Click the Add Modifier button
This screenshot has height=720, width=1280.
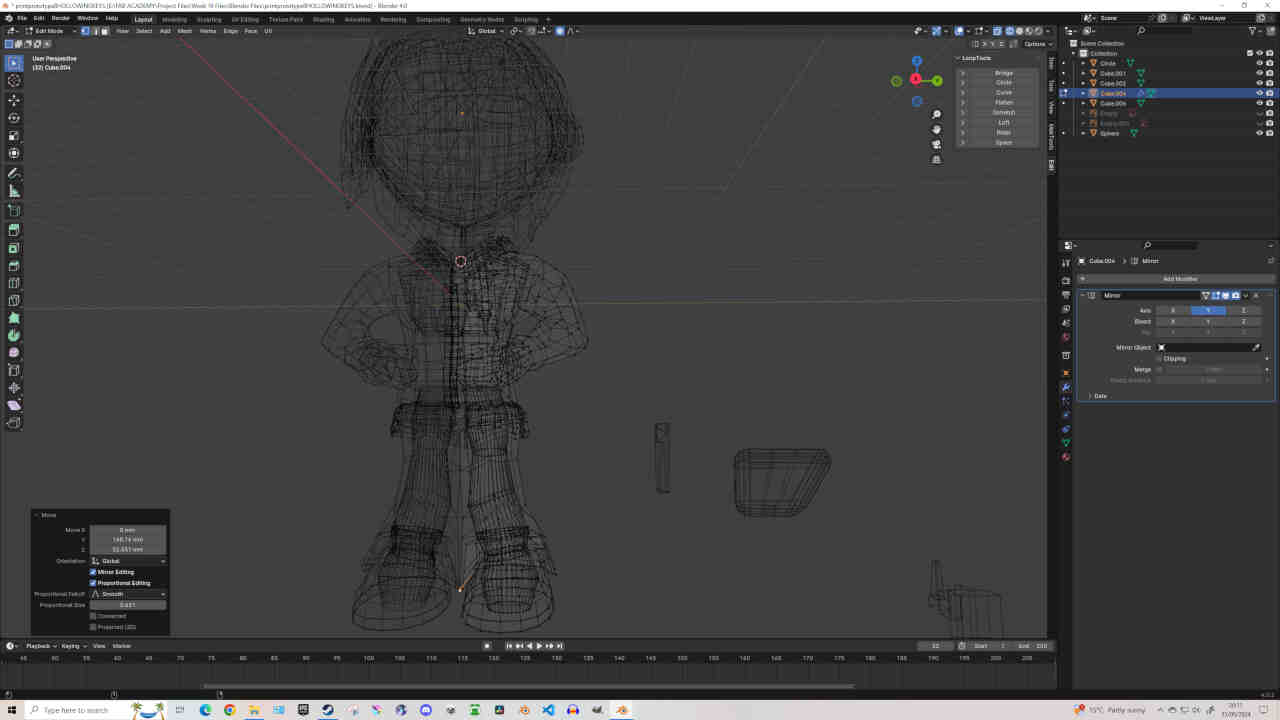click(1179, 279)
